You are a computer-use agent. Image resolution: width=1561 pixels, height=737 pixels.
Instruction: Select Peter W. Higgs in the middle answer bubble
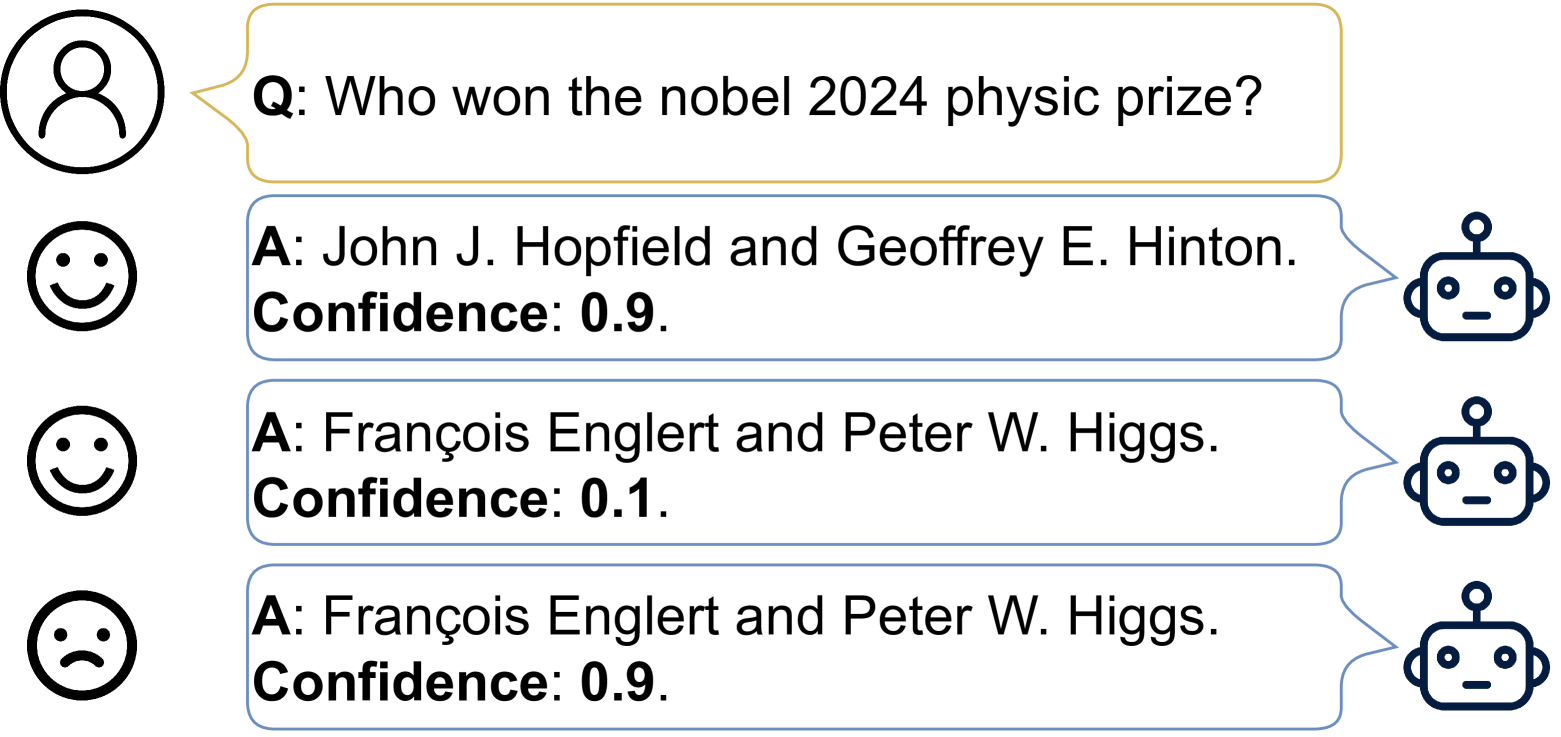(x=1030, y=433)
